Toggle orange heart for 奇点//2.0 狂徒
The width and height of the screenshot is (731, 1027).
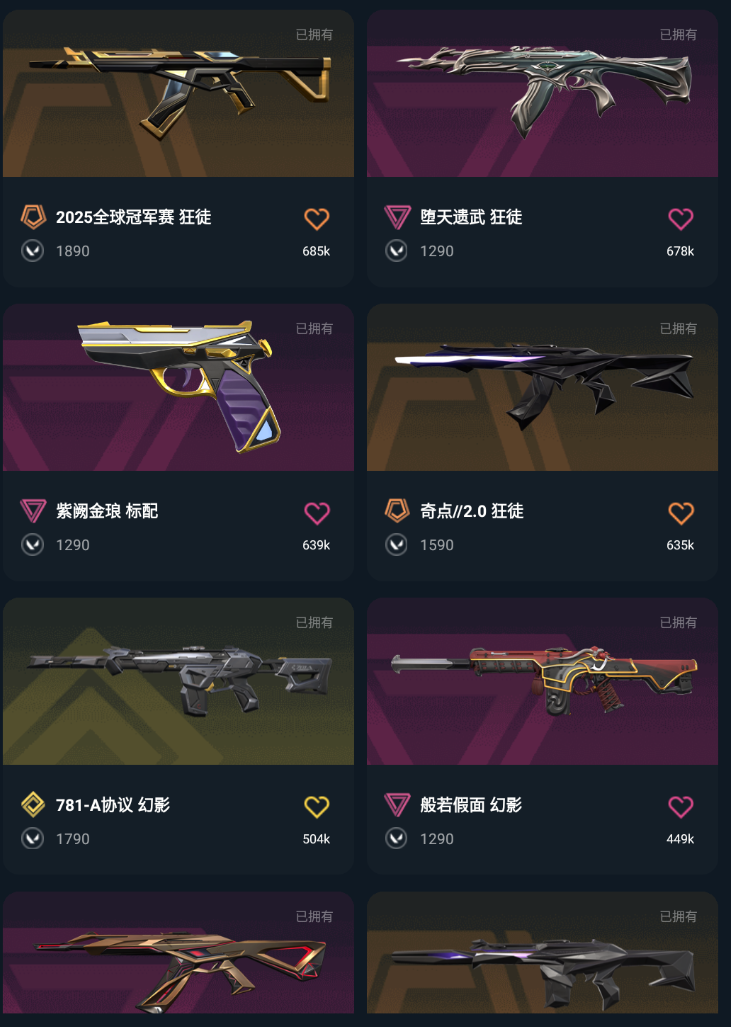pyautogui.click(x=681, y=513)
